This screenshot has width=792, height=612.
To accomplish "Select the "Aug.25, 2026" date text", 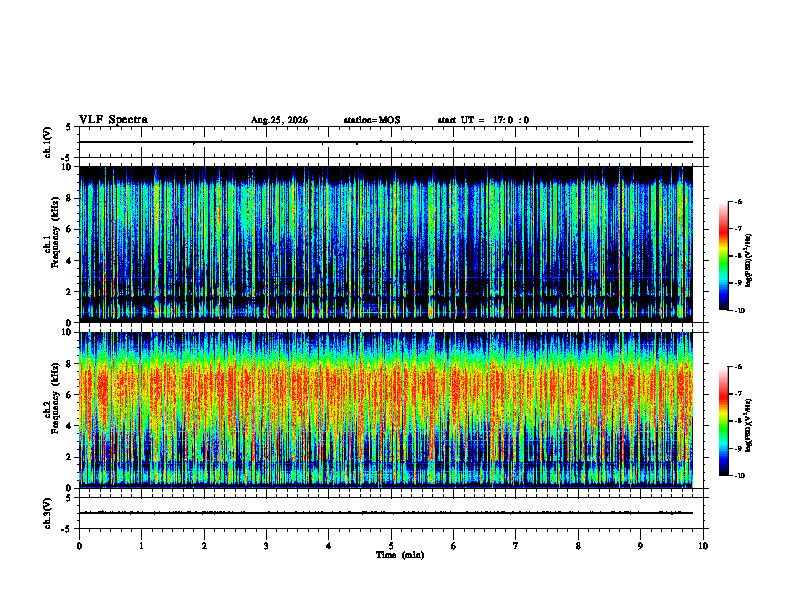I will click(x=279, y=120).
